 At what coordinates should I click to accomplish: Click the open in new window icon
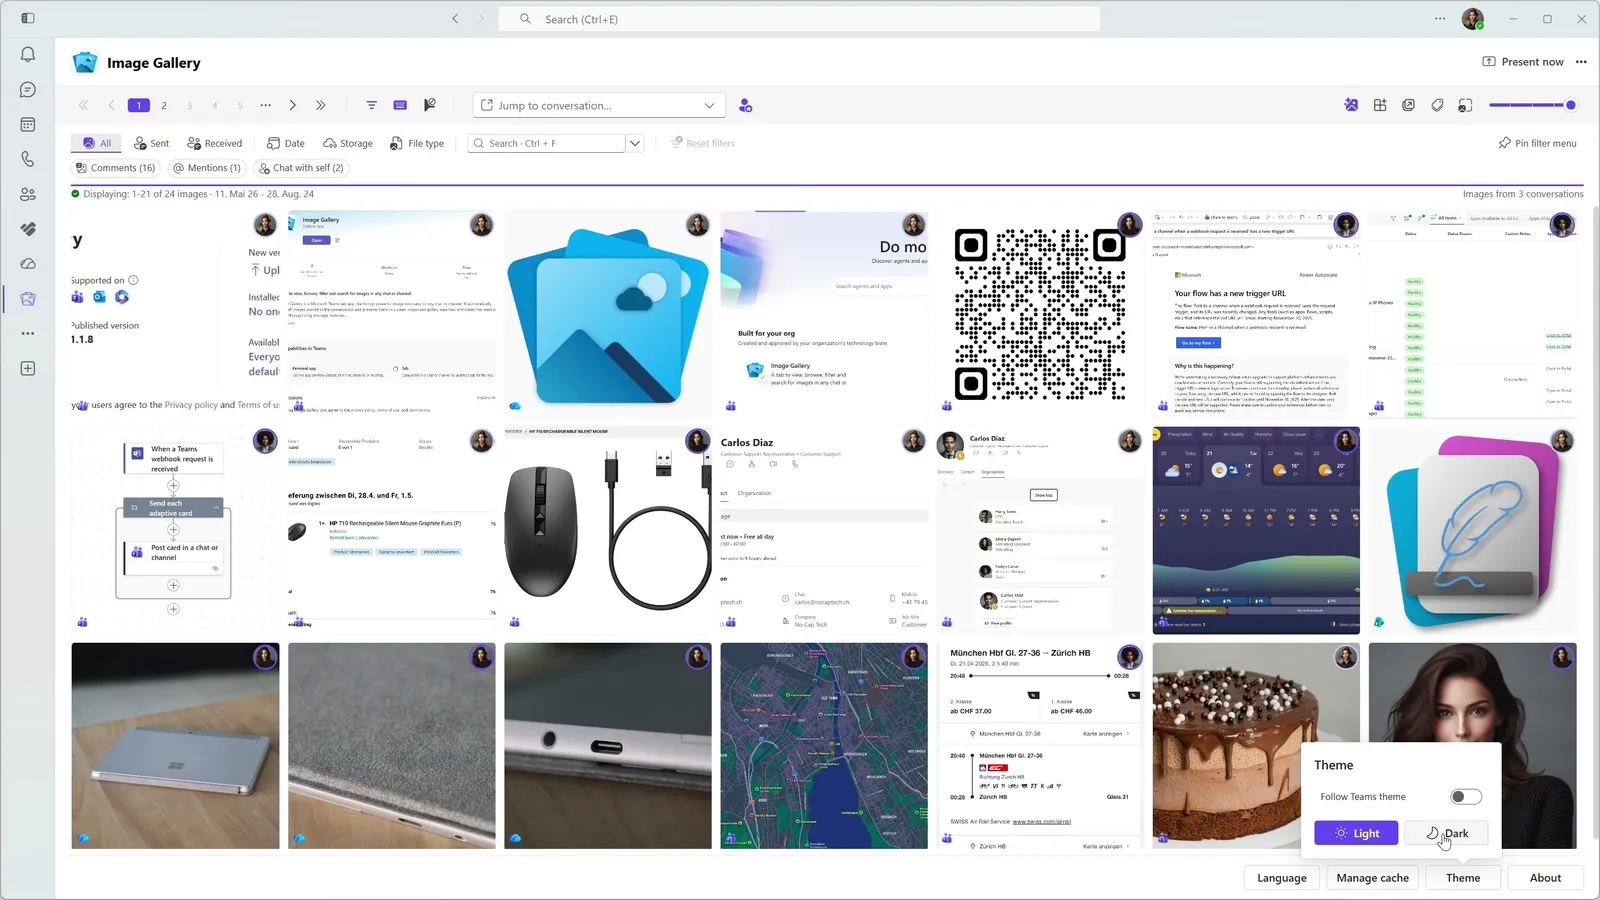(1409, 105)
